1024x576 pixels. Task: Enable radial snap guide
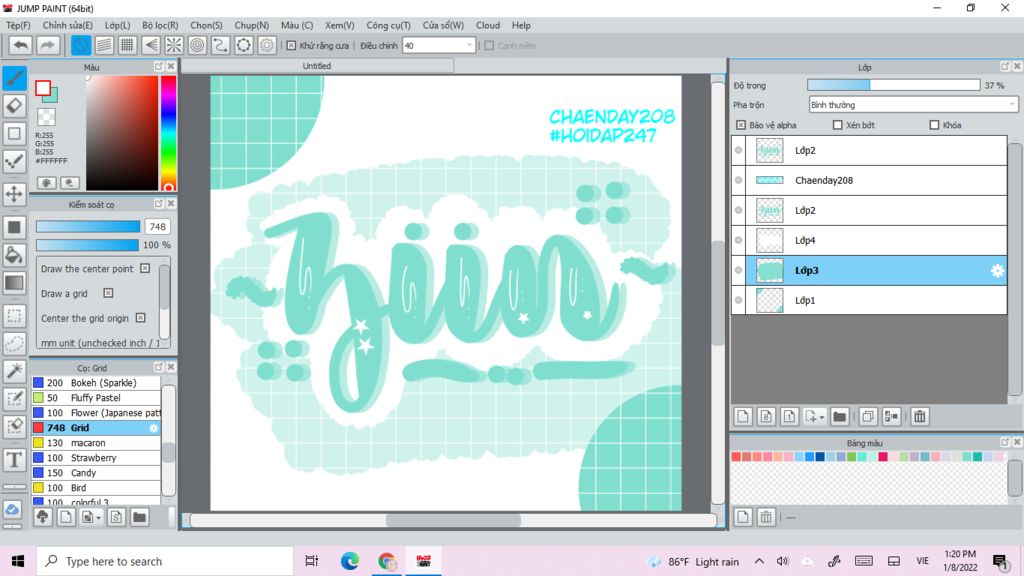pyautogui.click(x=174, y=46)
